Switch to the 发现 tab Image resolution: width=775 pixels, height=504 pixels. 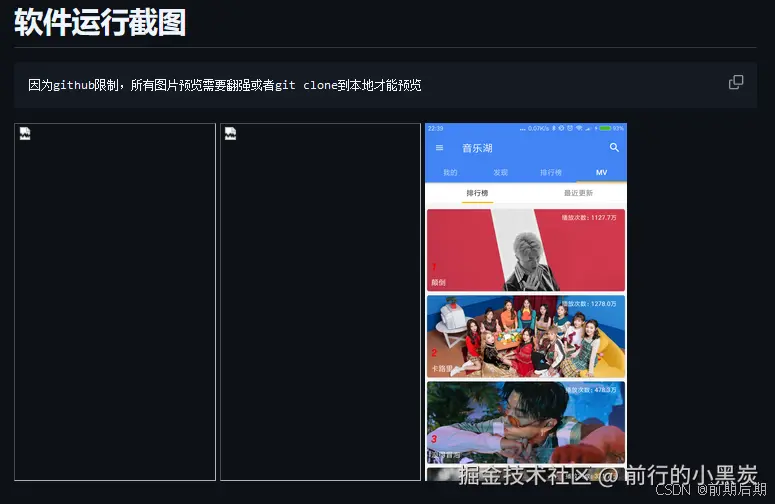pos(500,172)
